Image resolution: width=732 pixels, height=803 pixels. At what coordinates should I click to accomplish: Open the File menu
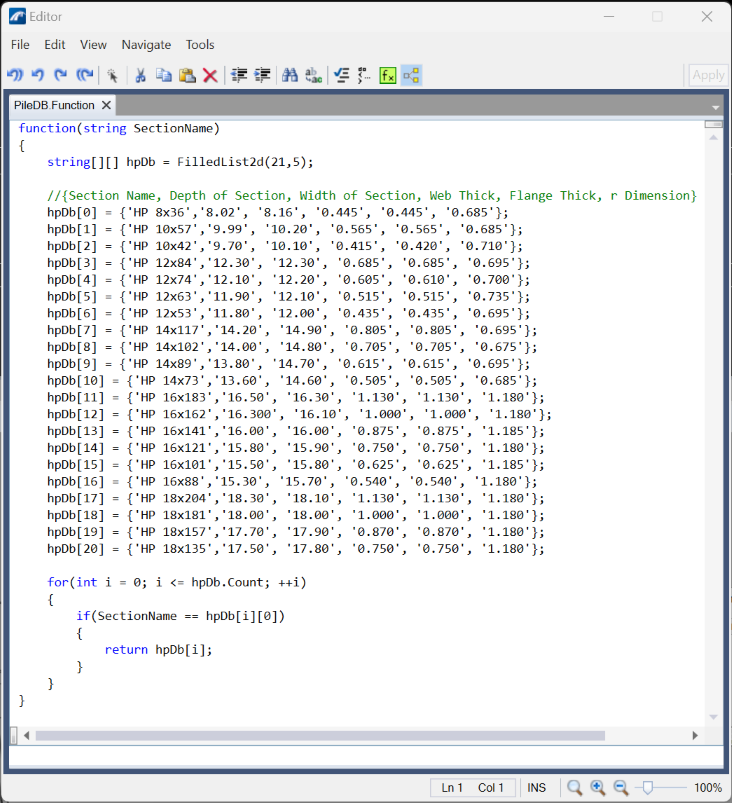pos(20,45)
